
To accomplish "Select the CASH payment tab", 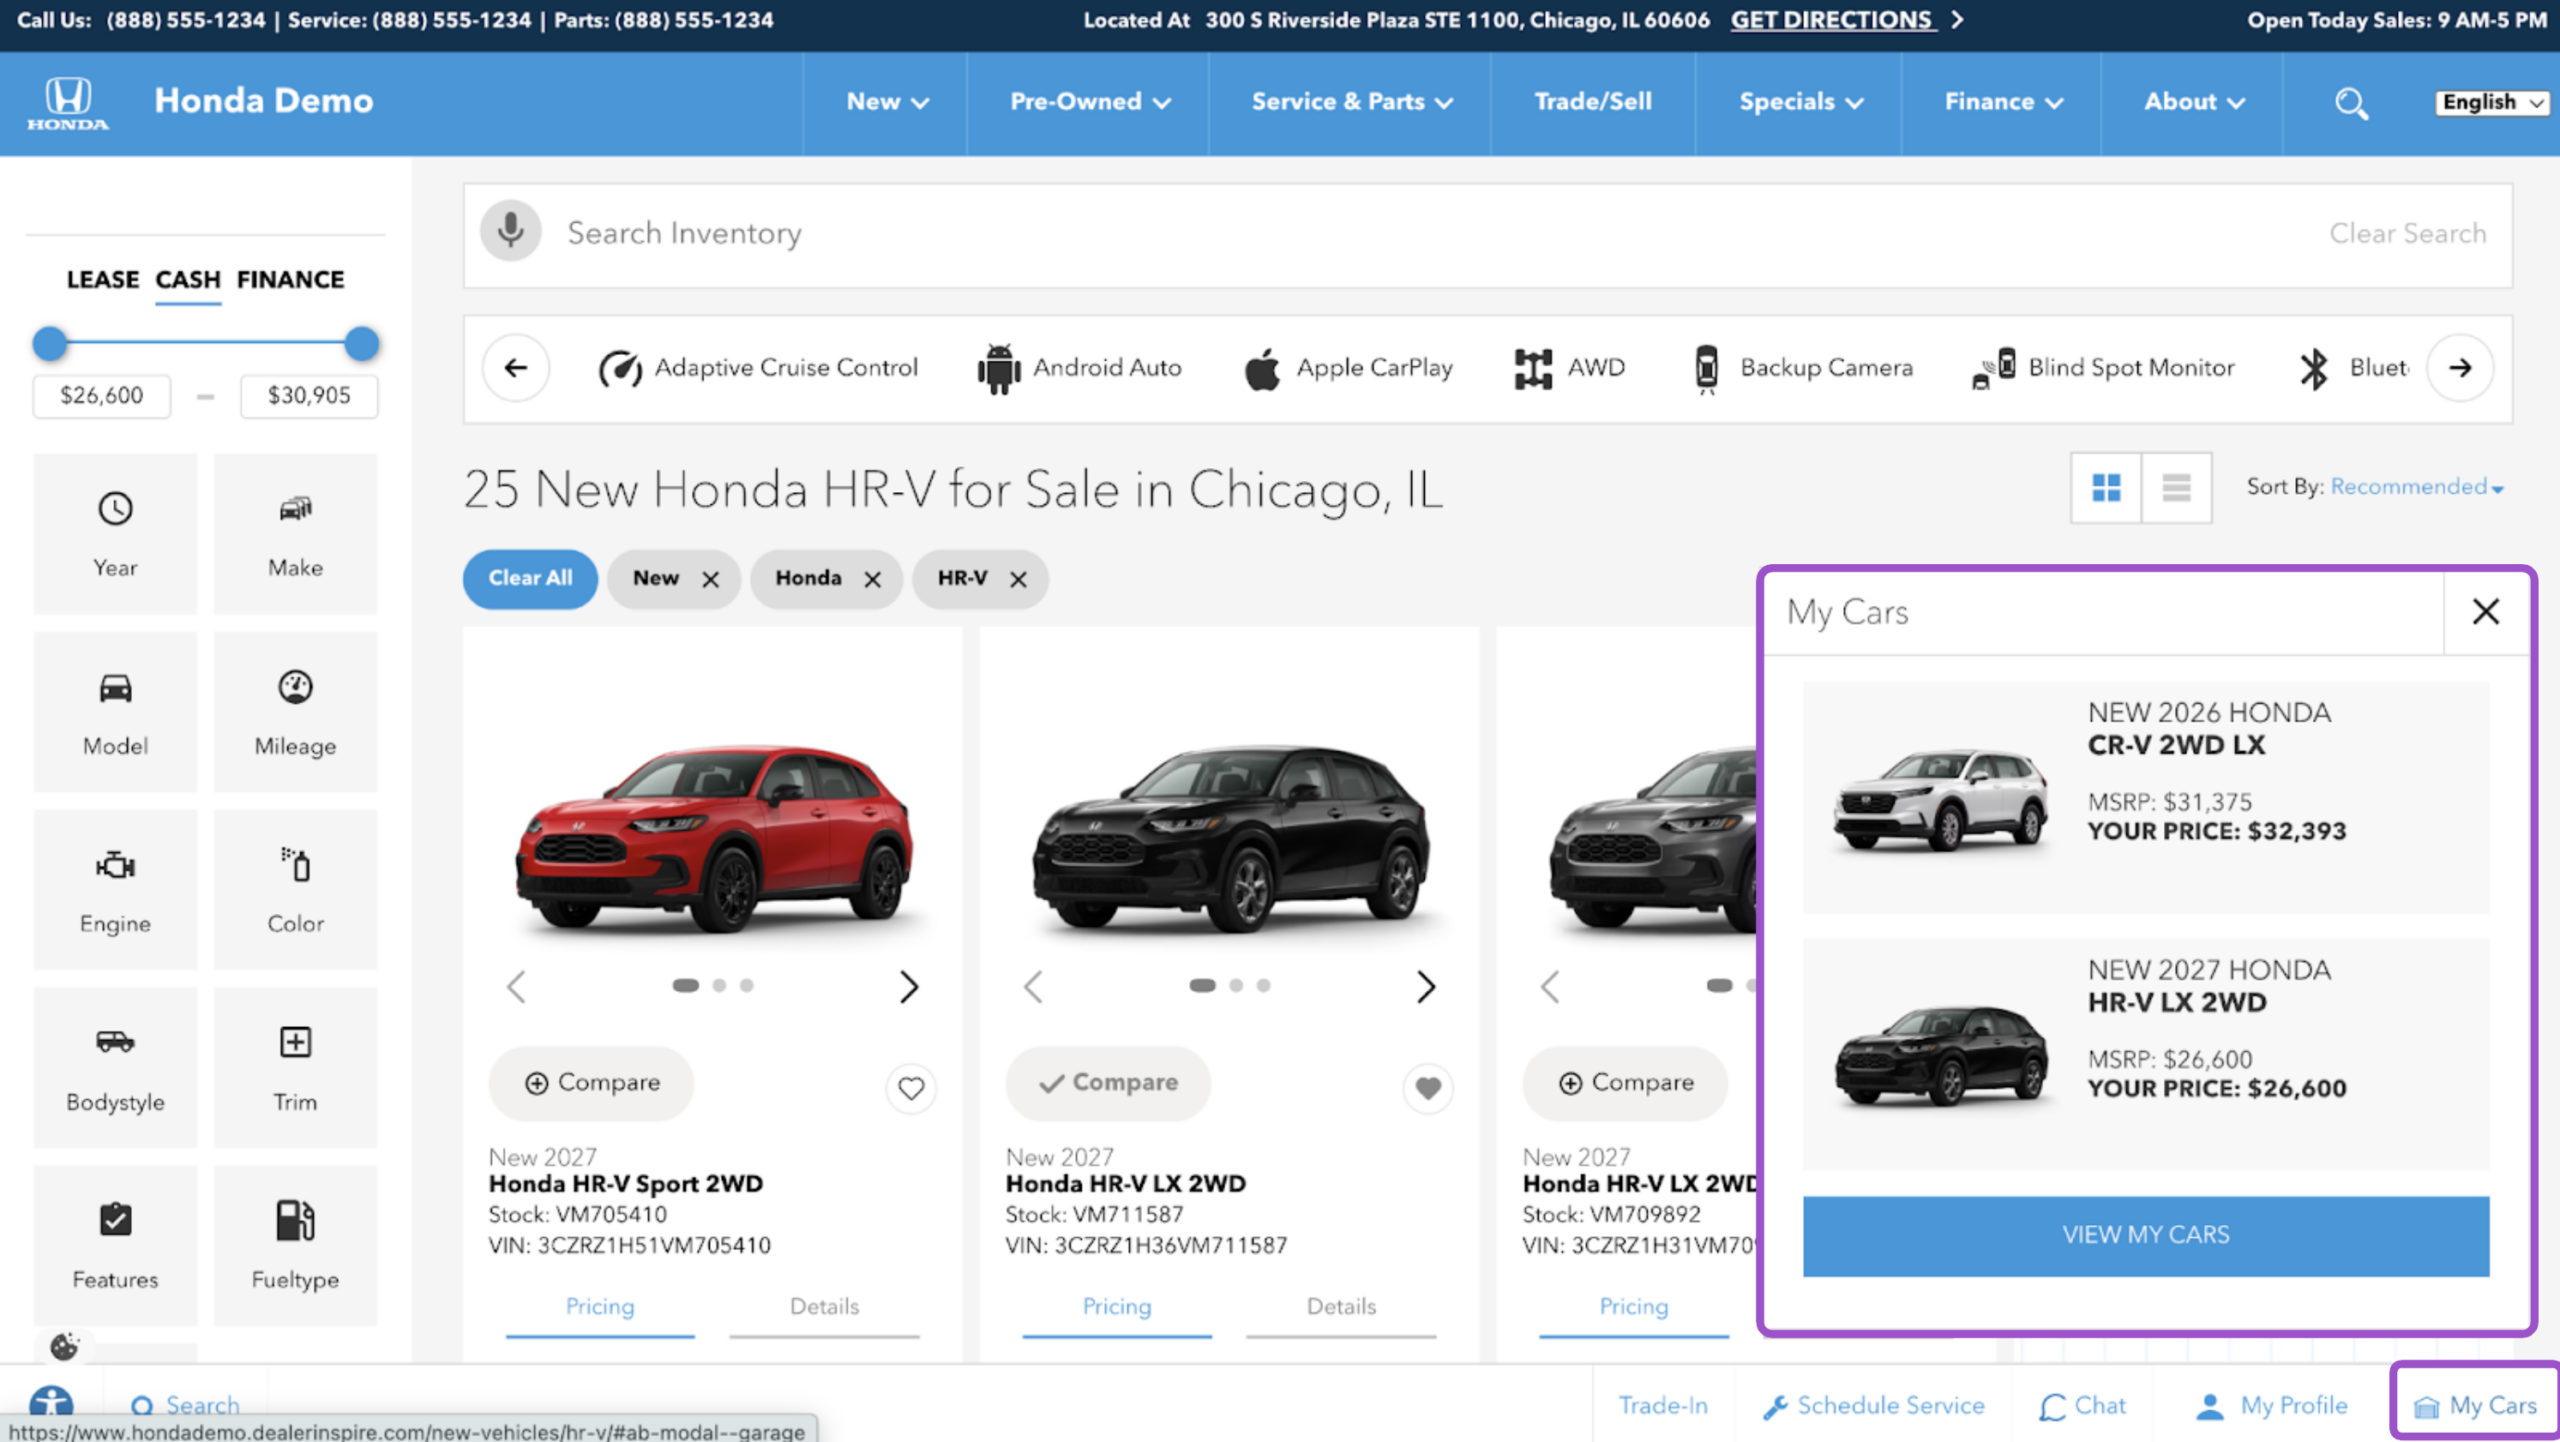I will click(x=188, y=280).
